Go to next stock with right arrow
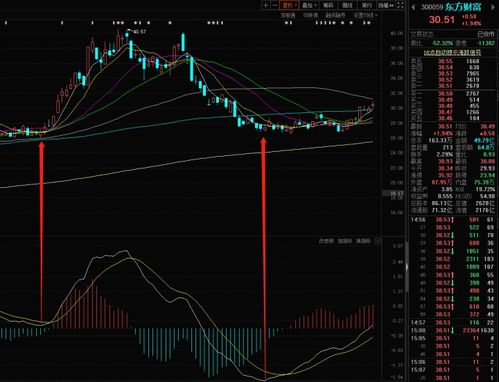 pos(493,7)
